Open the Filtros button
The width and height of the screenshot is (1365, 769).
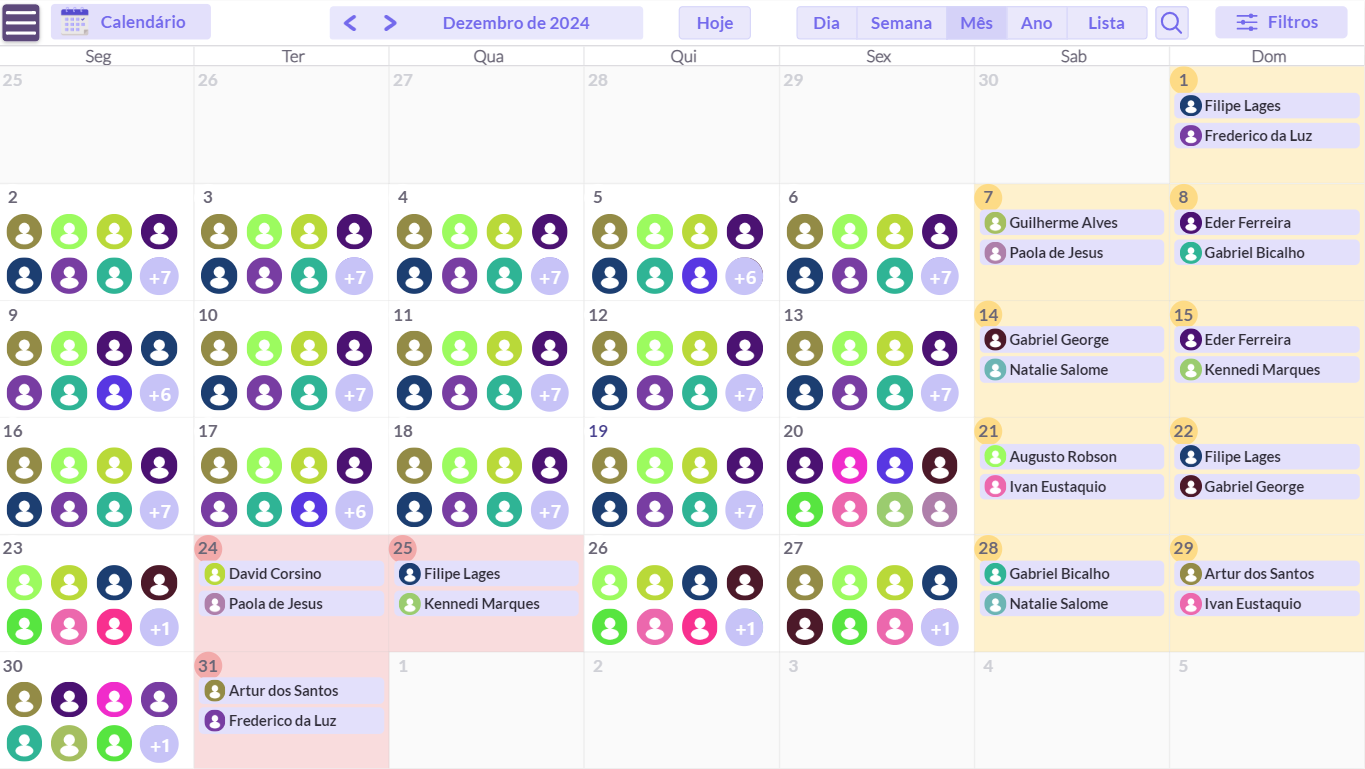[1281, 22]
